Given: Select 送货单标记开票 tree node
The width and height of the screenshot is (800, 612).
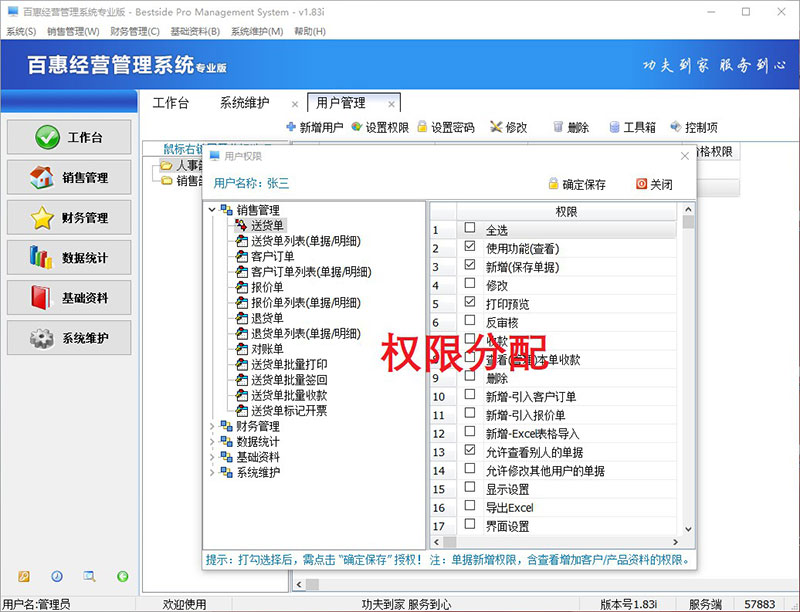Looking at the screenshot, I should coord(289,411).
